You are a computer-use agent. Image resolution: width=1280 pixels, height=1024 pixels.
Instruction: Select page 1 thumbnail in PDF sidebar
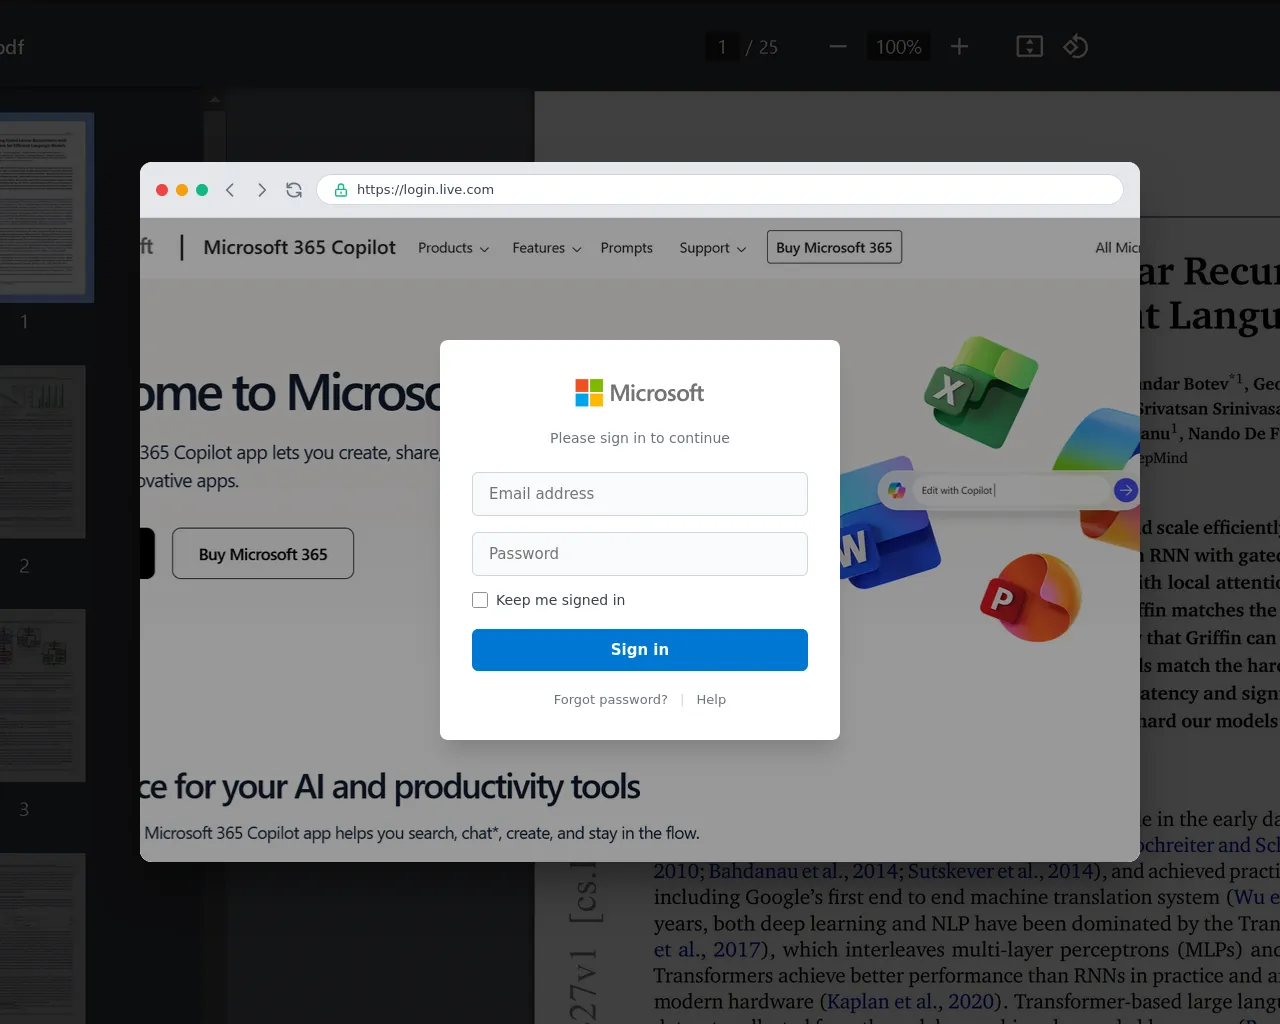tap(44, 207)
